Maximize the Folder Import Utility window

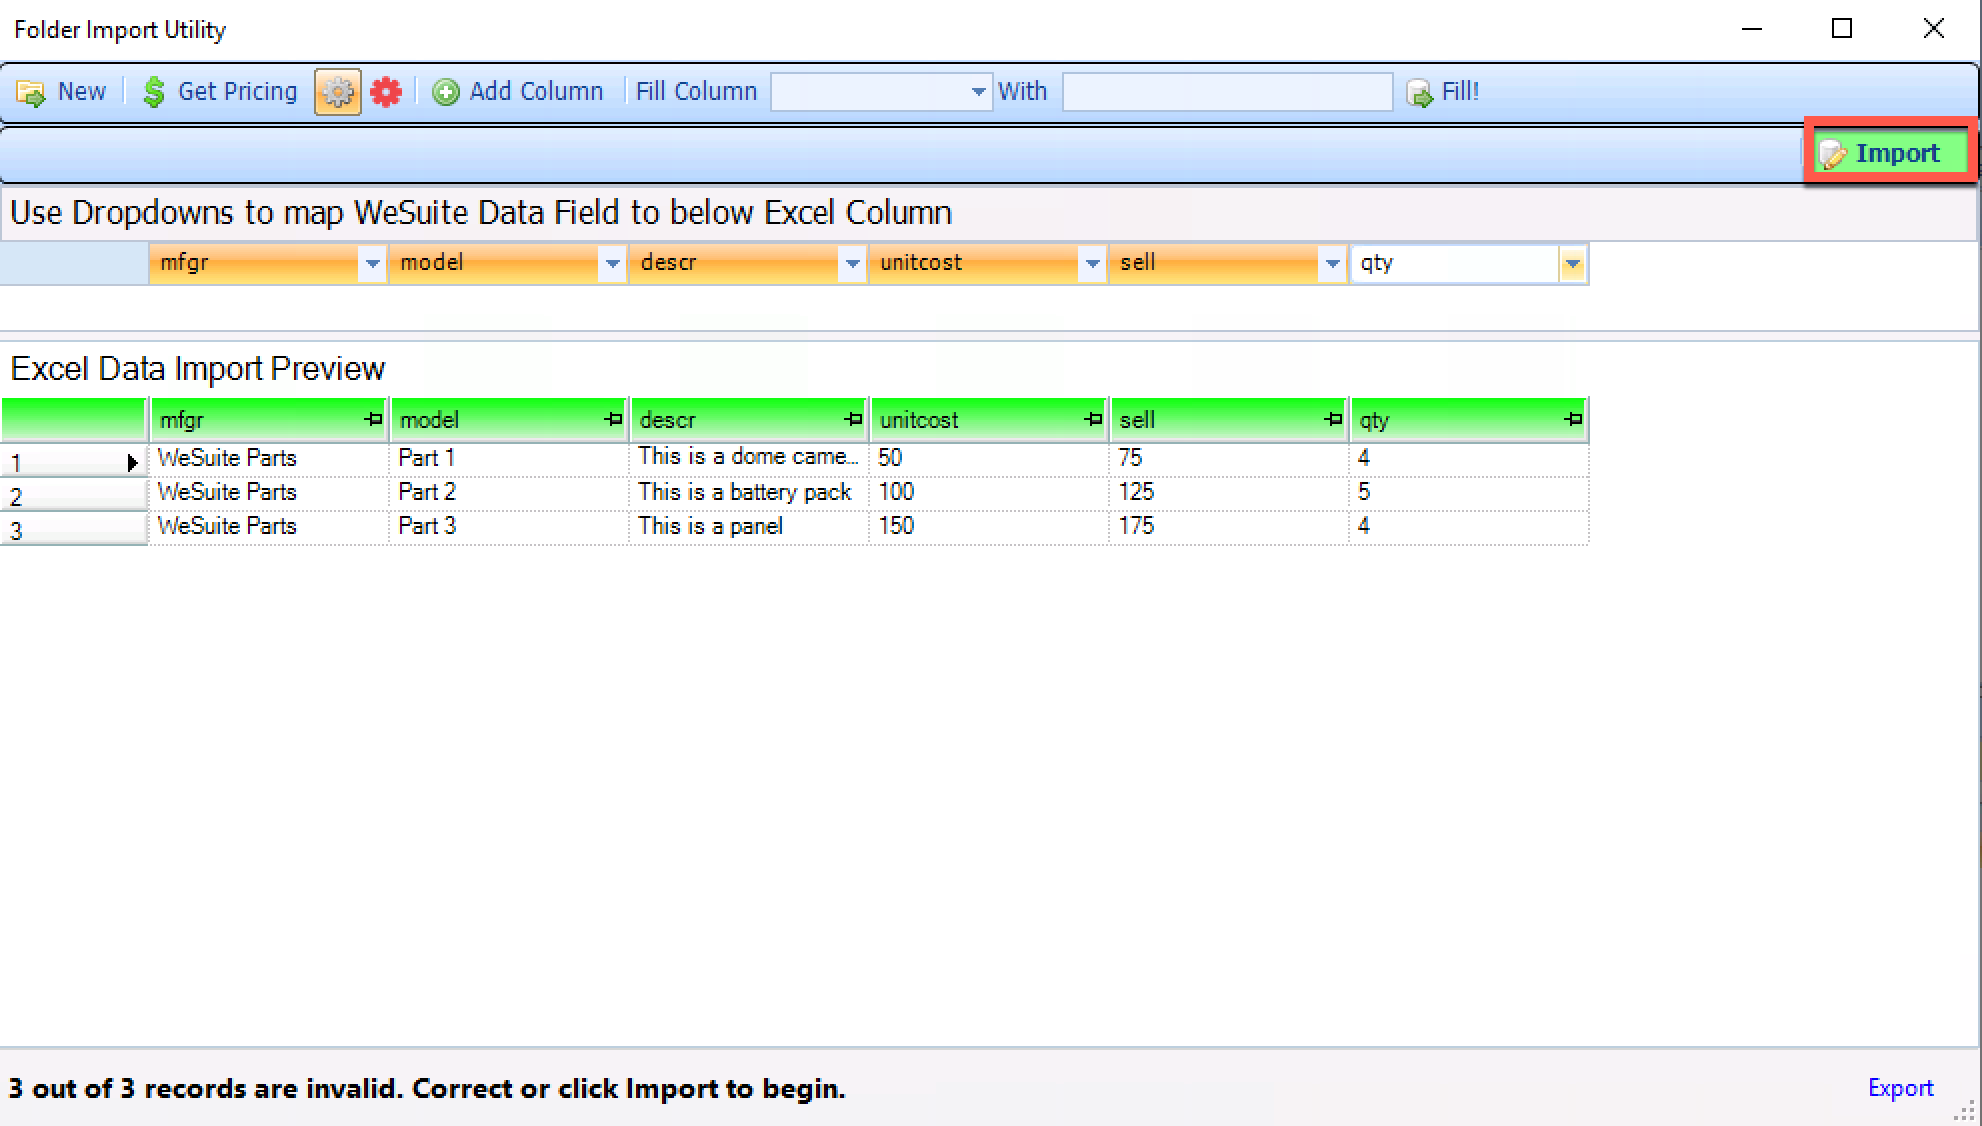[x=1842, y=29]
